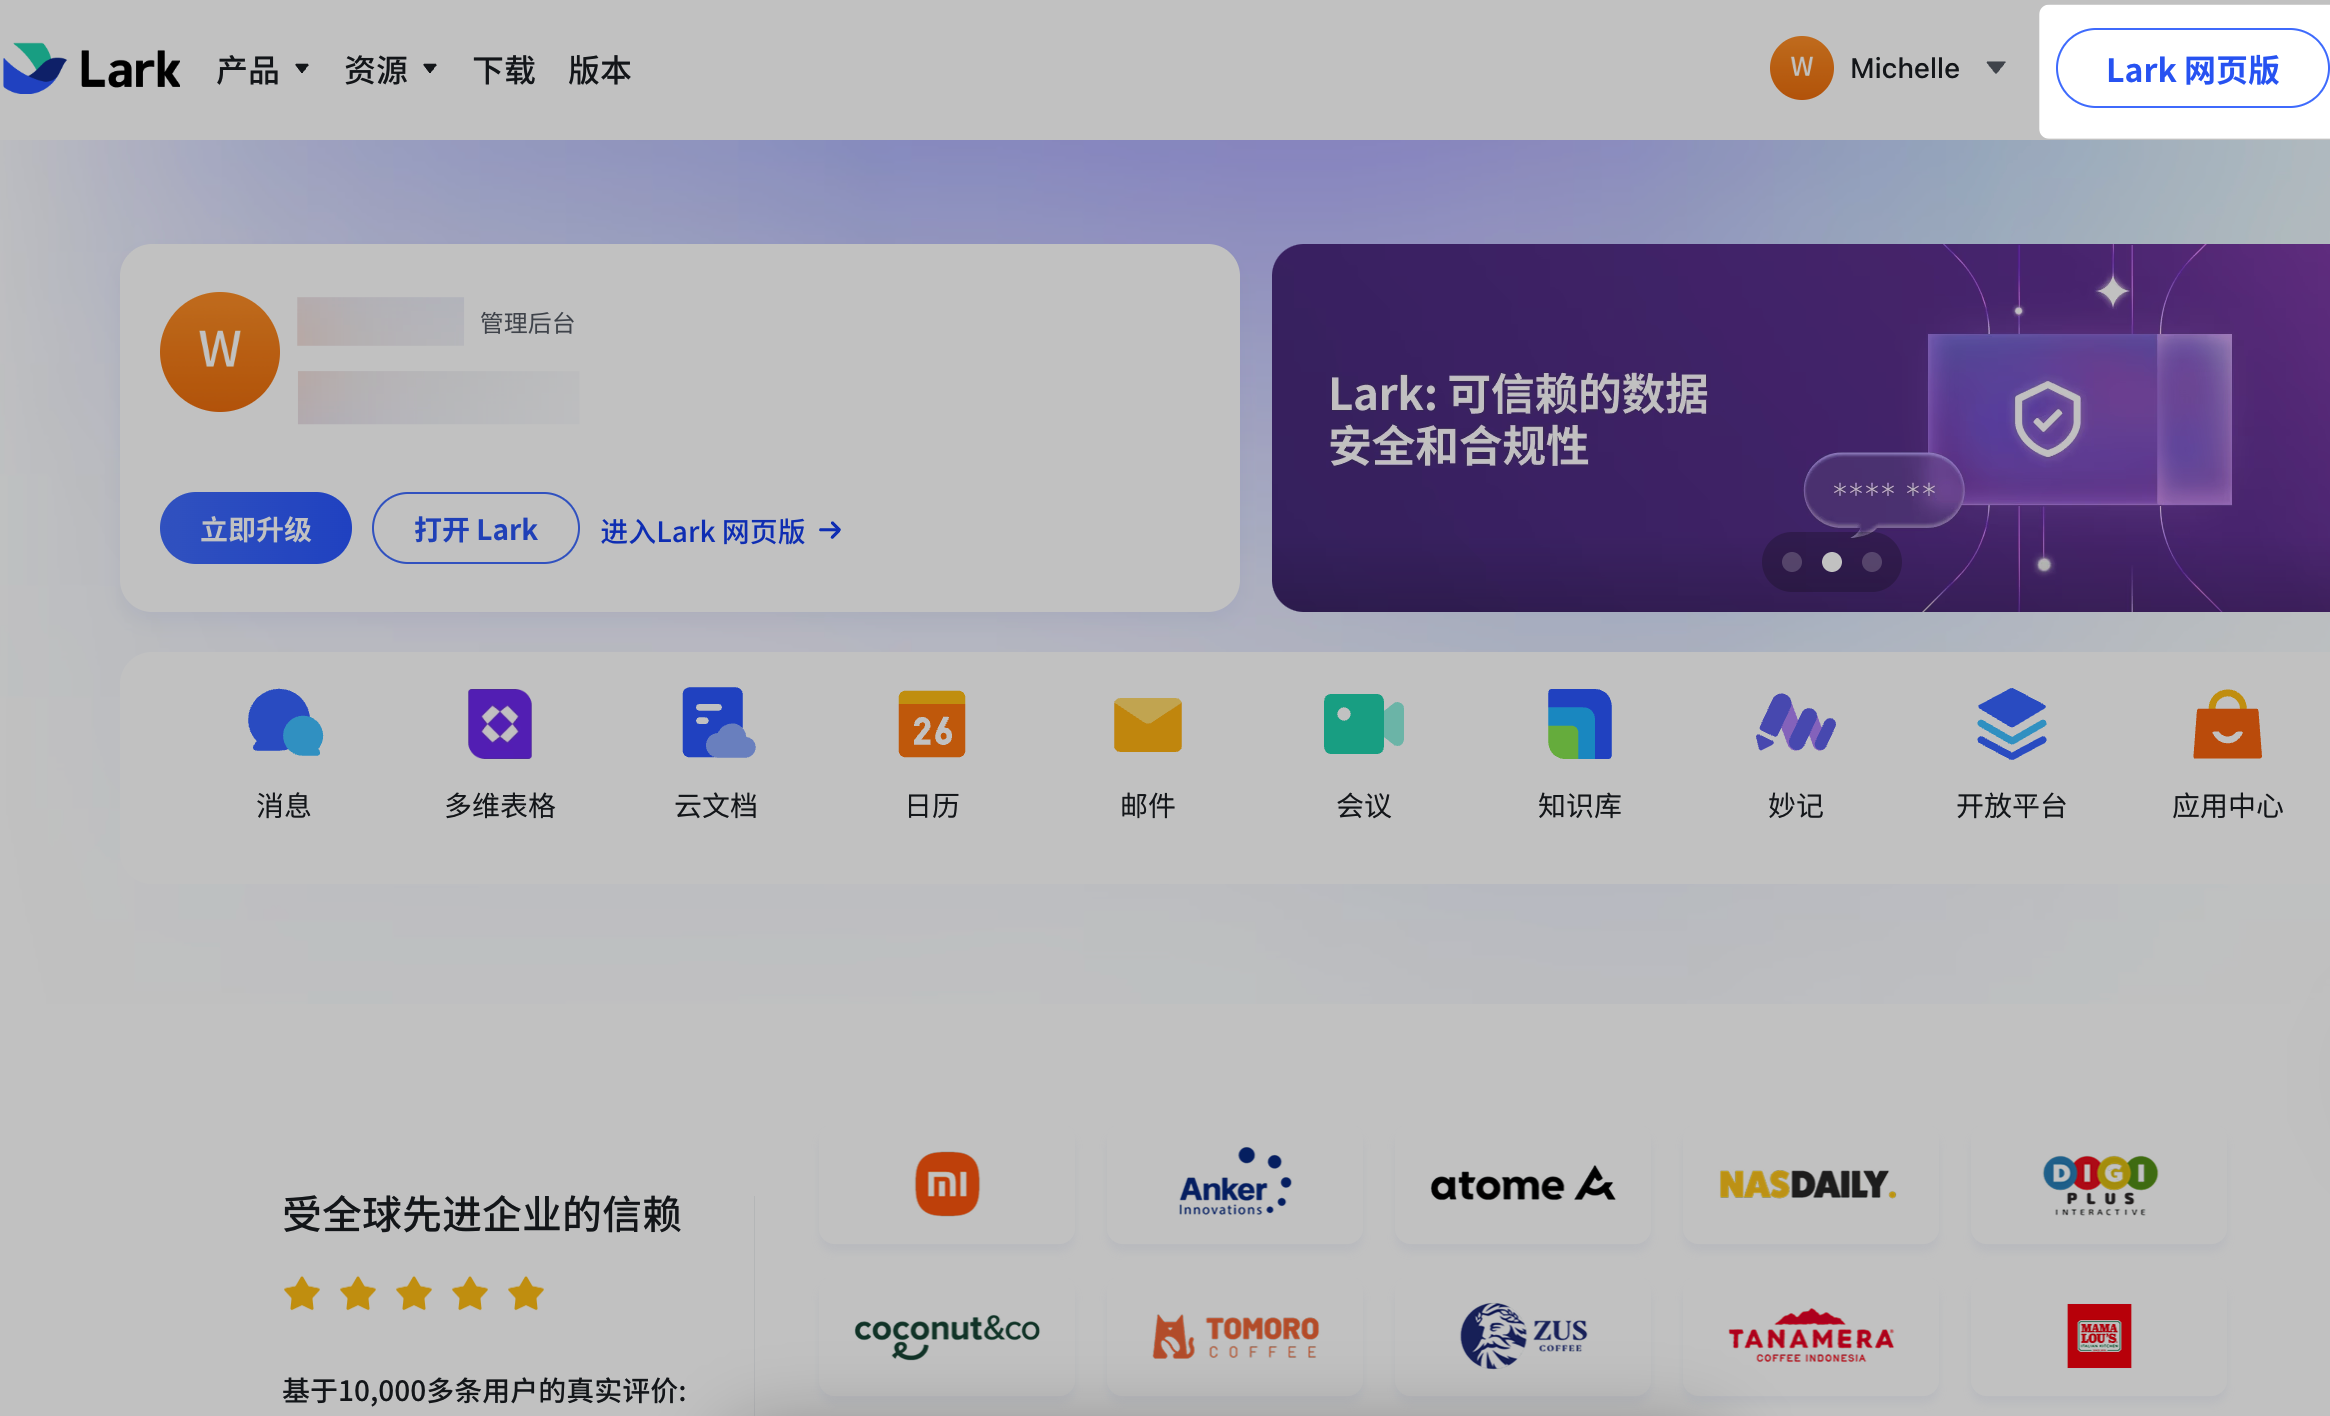This screenshot has height=1416, width=2330.
Task: Go to the 下载 download page
Action: (x=504, y=70)
